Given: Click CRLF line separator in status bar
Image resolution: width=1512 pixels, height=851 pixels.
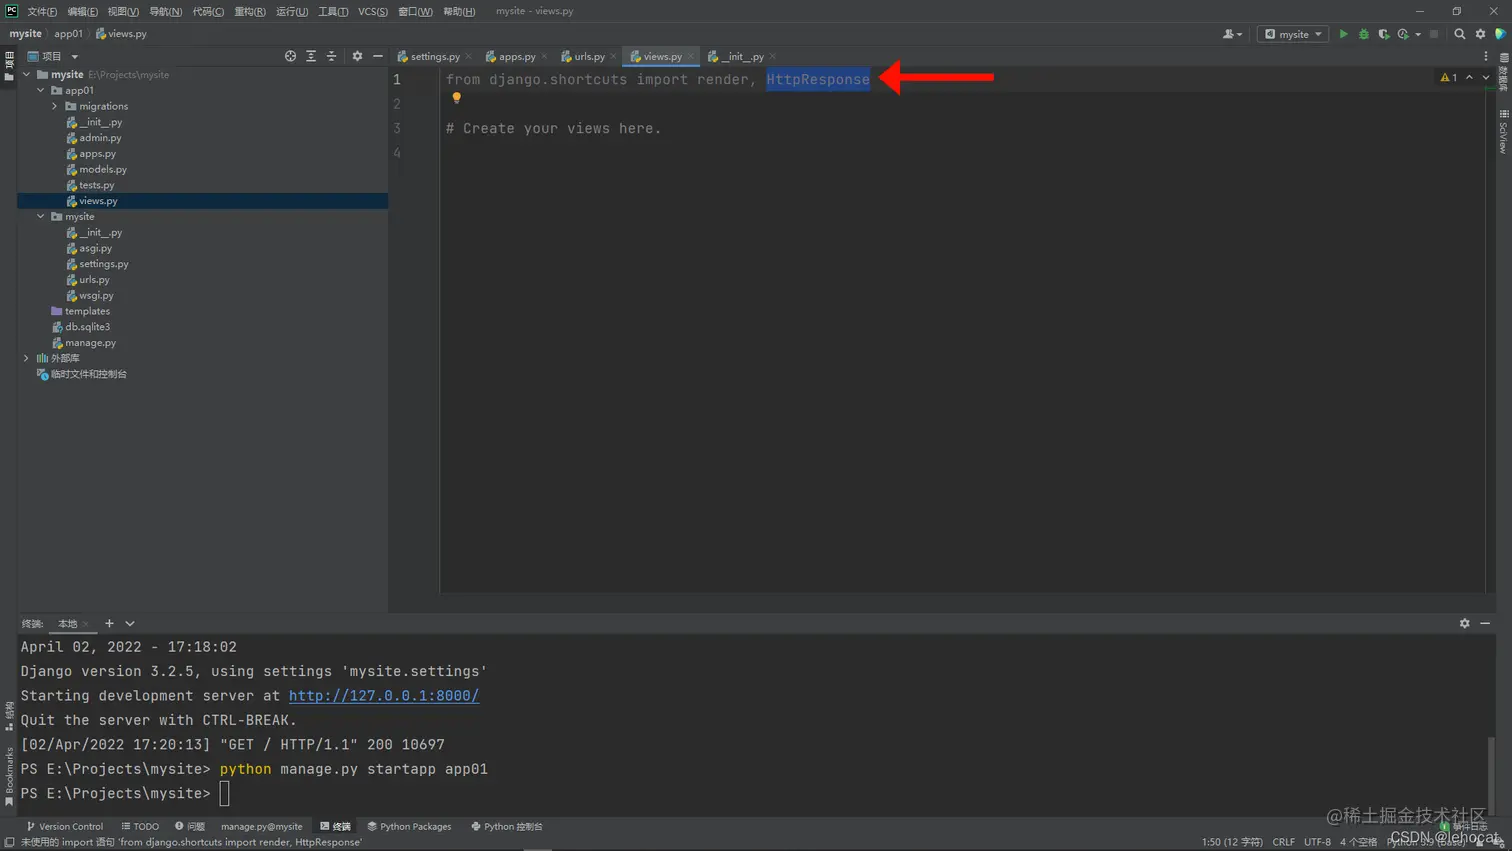Looking at the screenshot, I should [x=1284, y=842].
